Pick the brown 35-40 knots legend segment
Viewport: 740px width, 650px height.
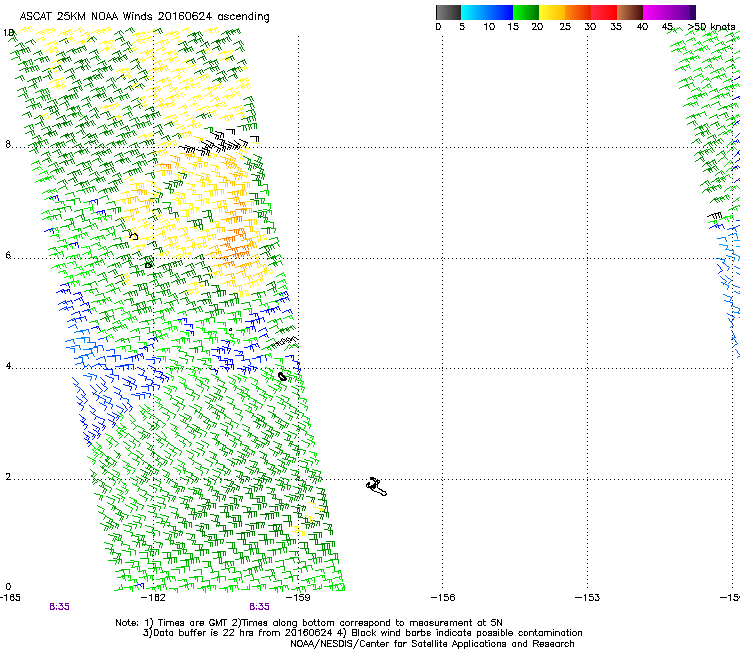tap(630, 12)
